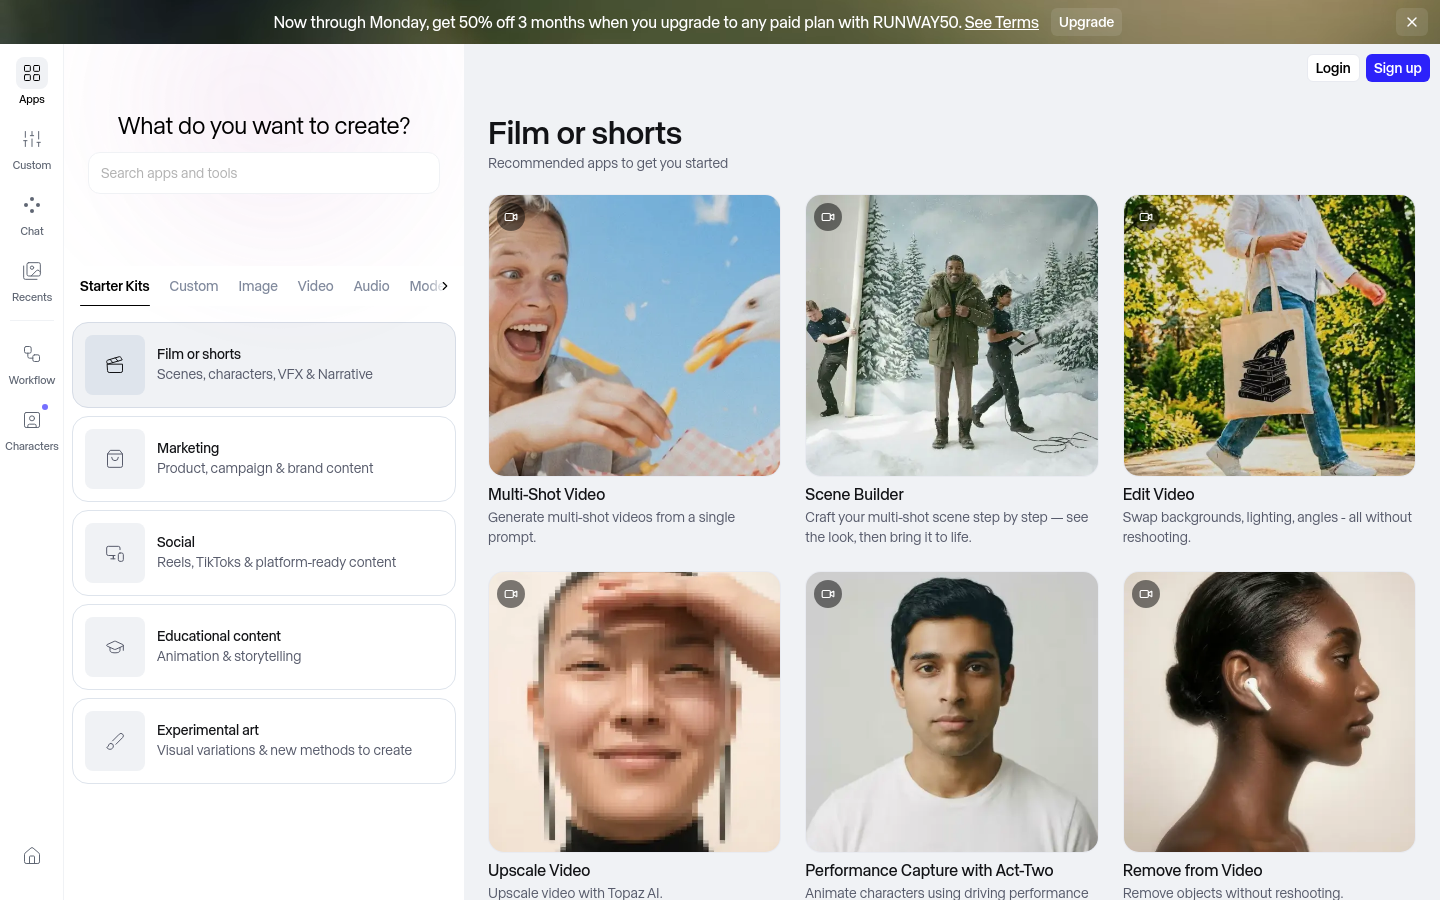The width and height of the screenshot is (1440, 900).
Task: Click the Upgrade button in banner
Action: click(1086, 22)
